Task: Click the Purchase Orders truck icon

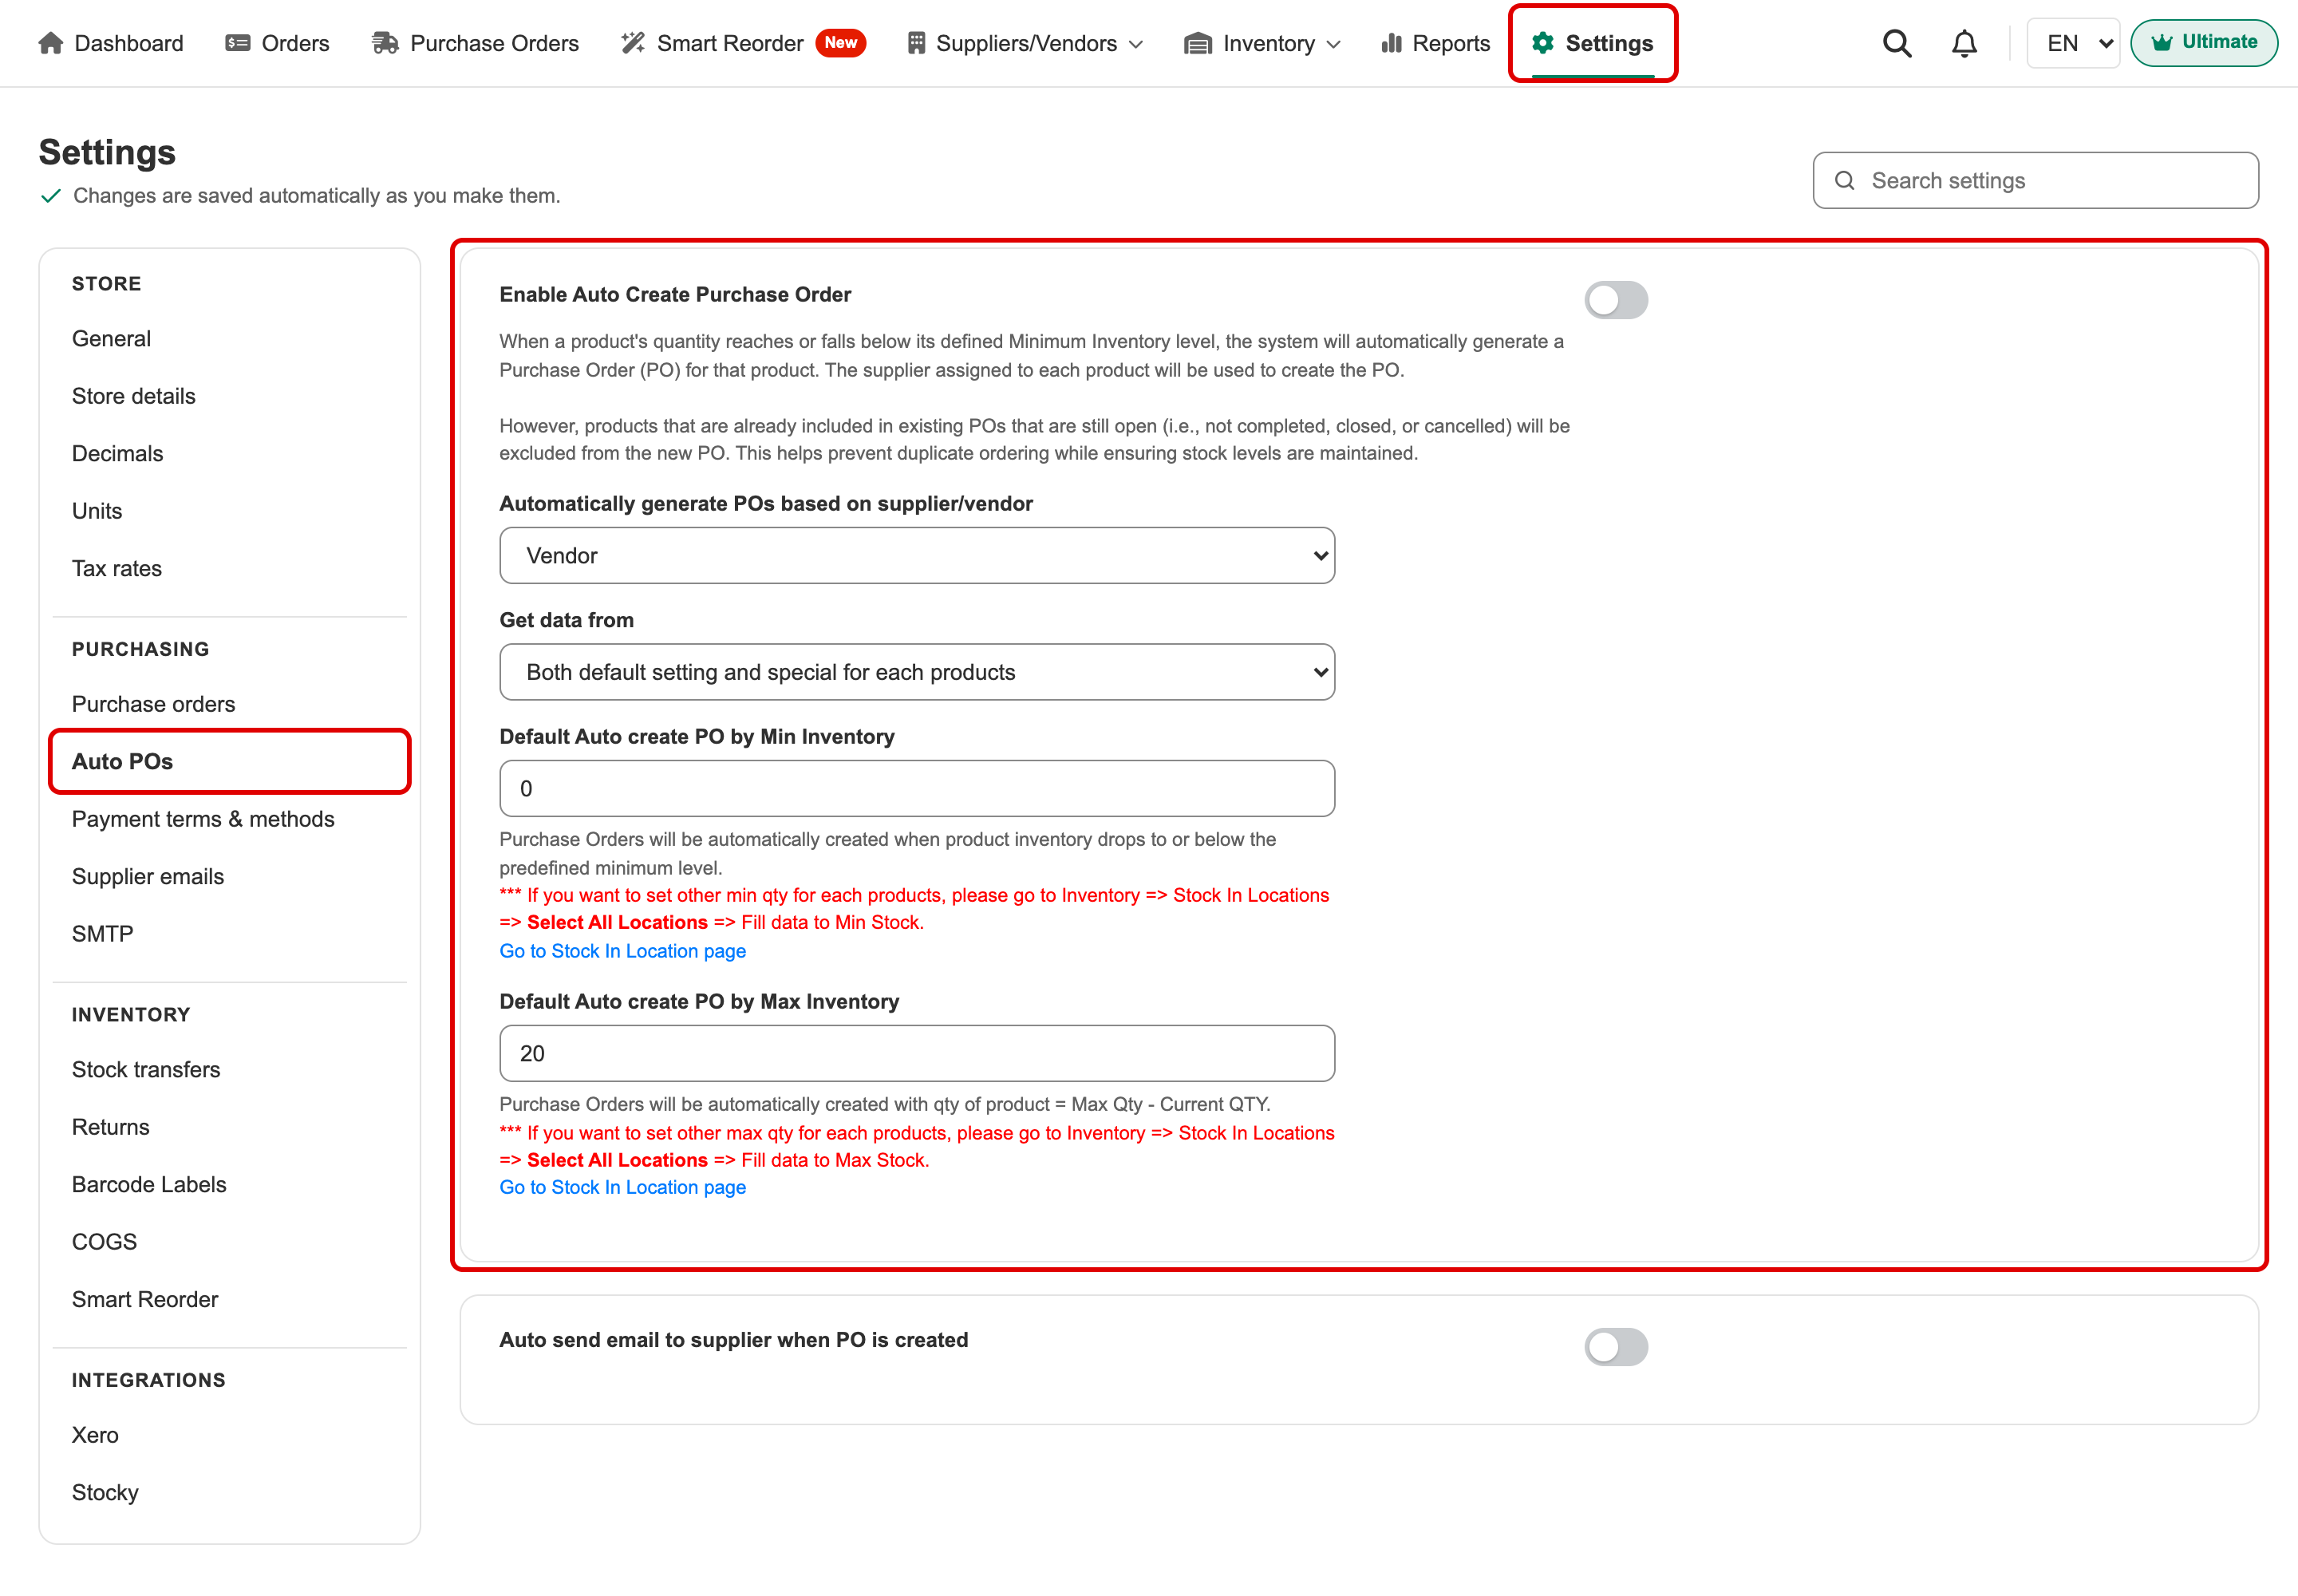Action: point(385,43)
